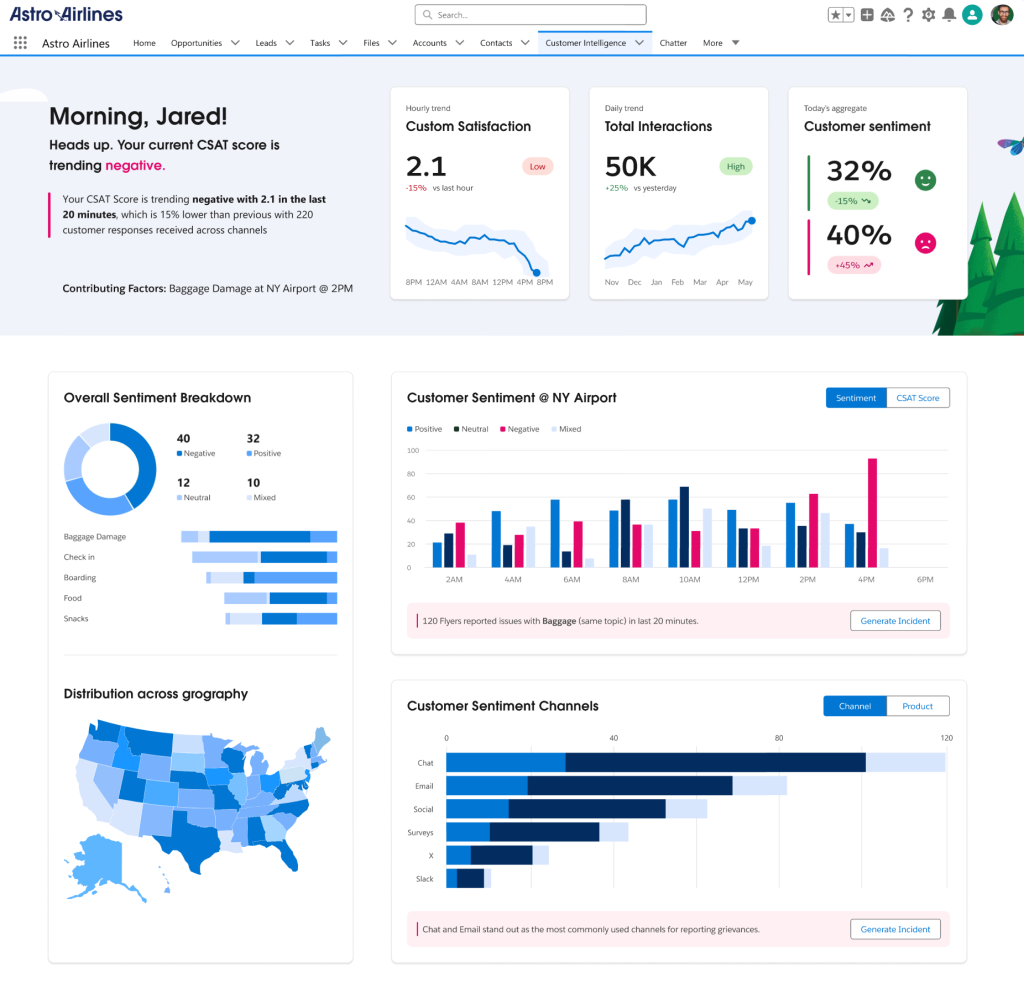The image size is (1024, 999).
Task: Click the Negative legend color swatch
Action: pyautogui.click(x=502, y=429)
